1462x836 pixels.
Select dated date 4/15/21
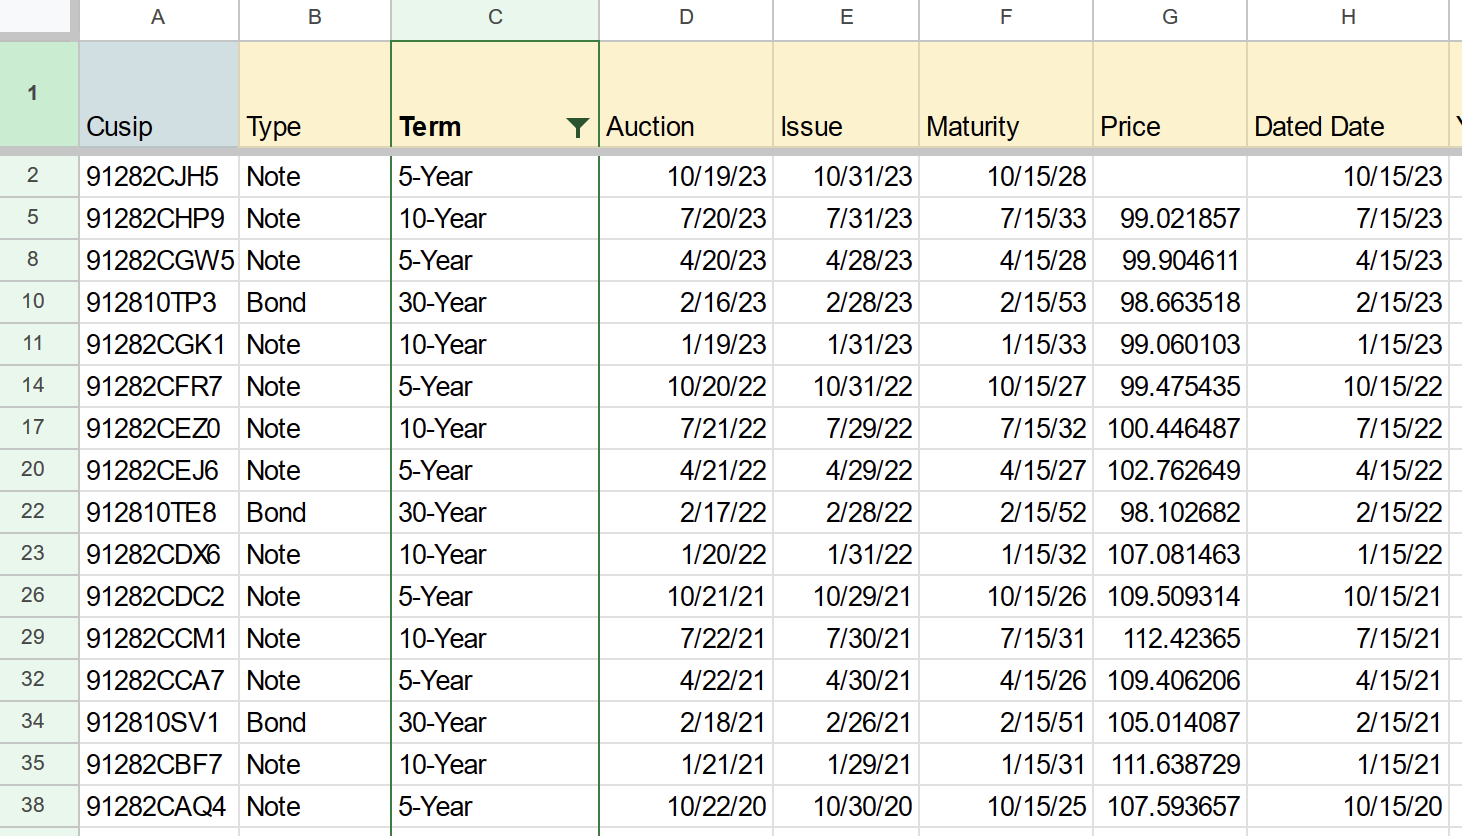[1348, 680]
